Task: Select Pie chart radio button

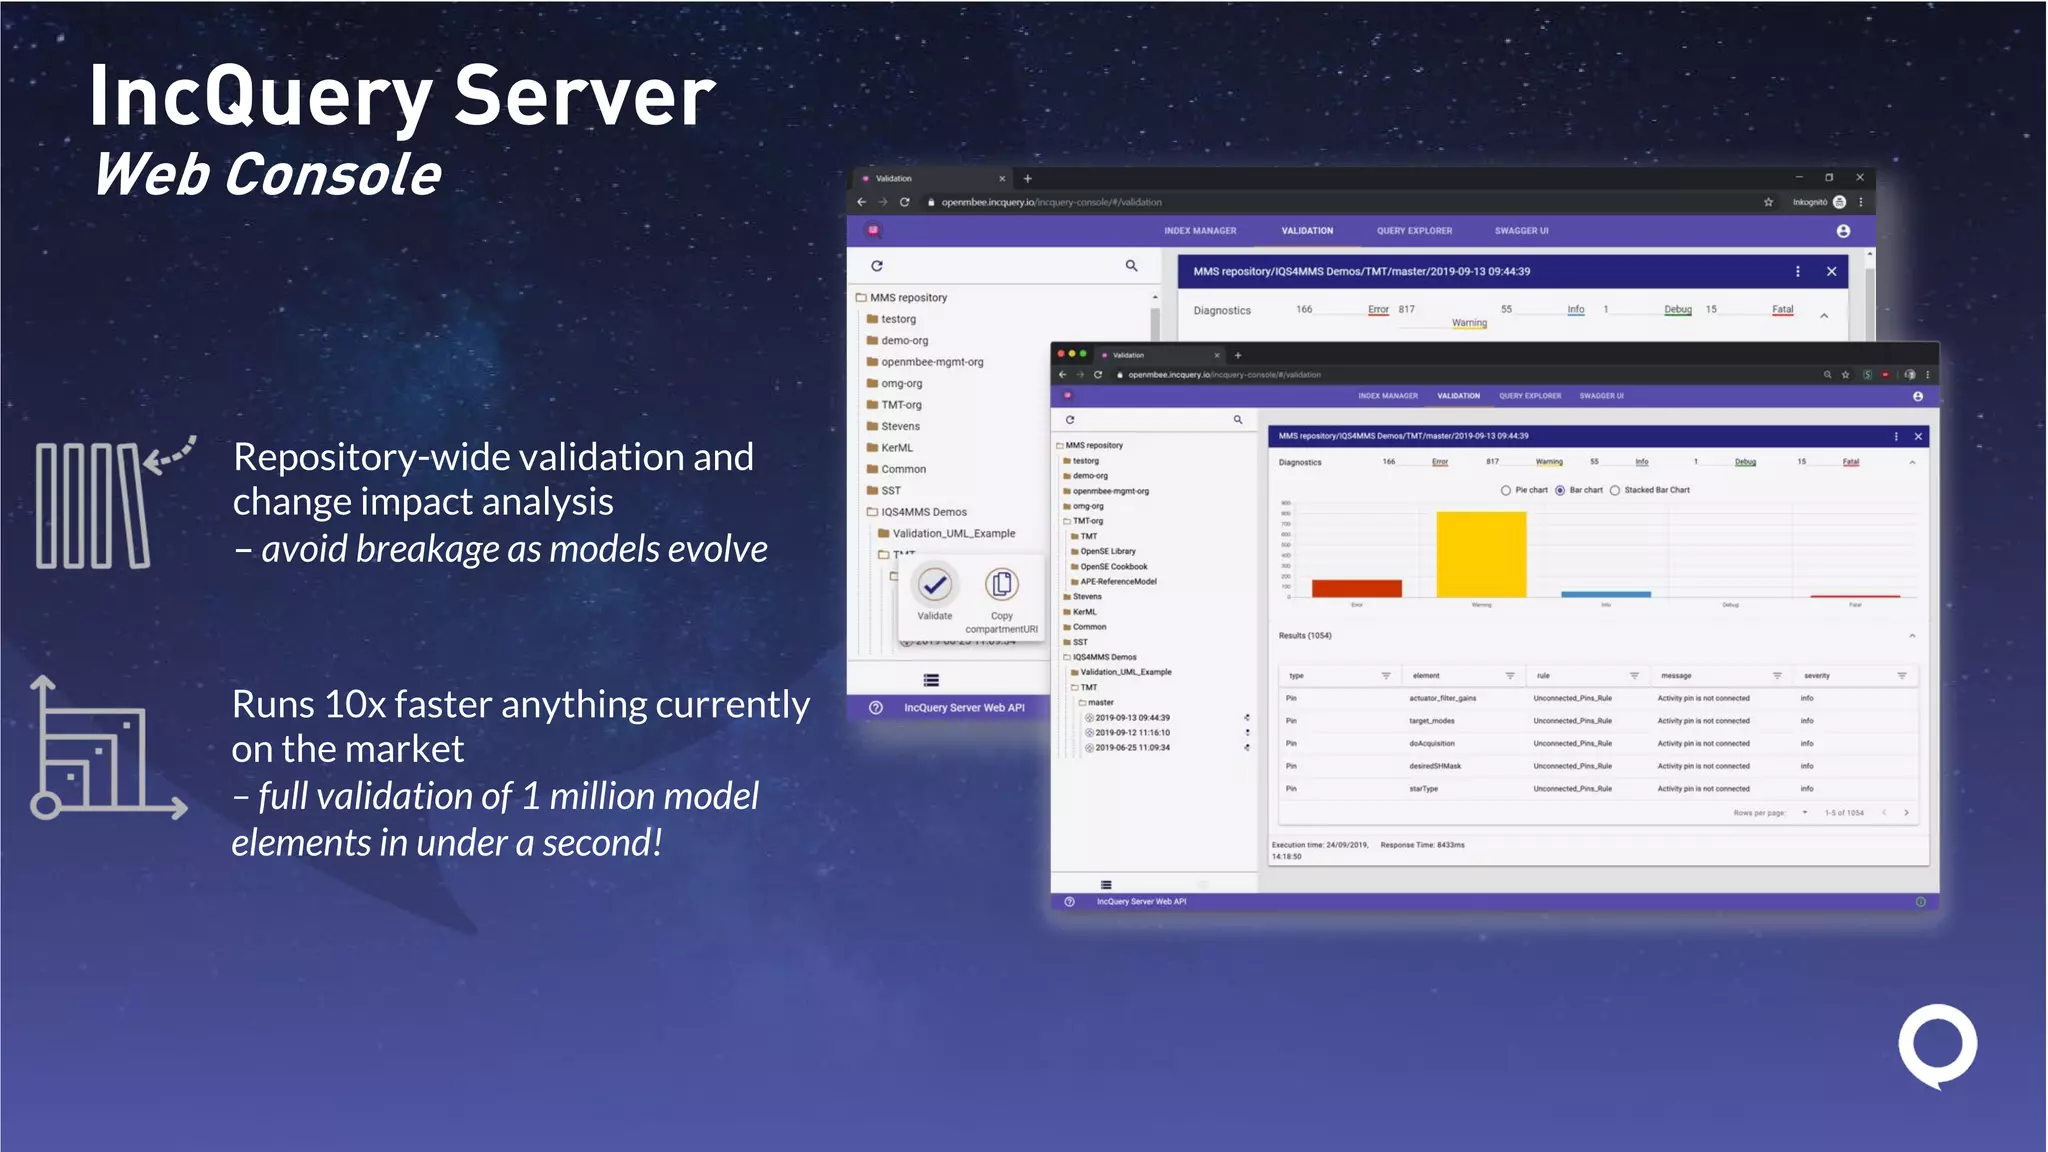Action: pyautogui.click(x=1506, y=490)
